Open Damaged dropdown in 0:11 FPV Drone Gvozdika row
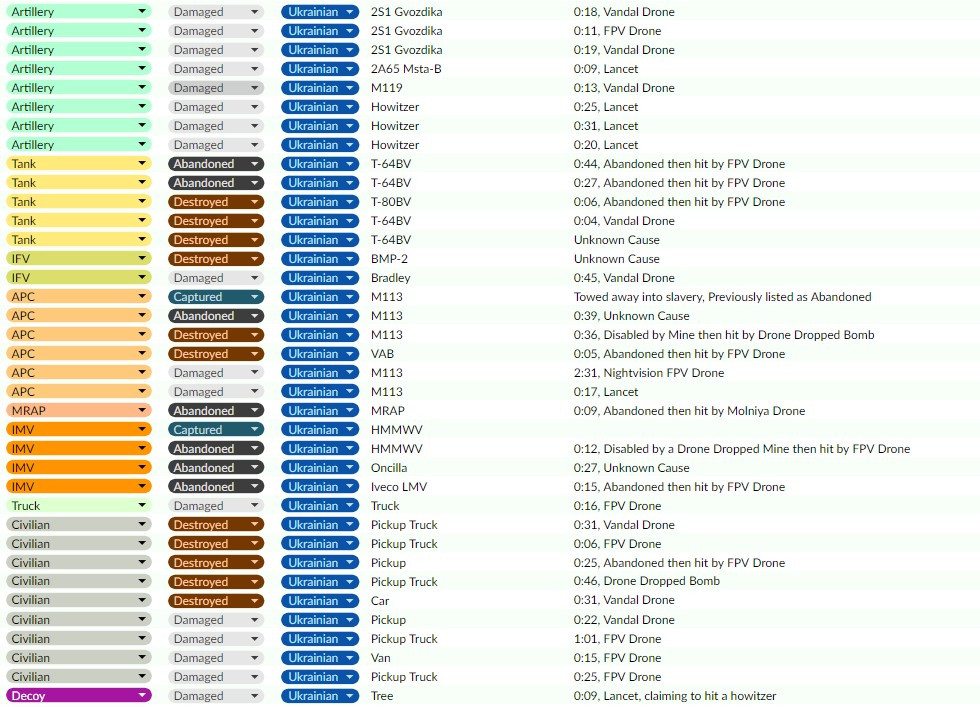 tap(216, 31)
